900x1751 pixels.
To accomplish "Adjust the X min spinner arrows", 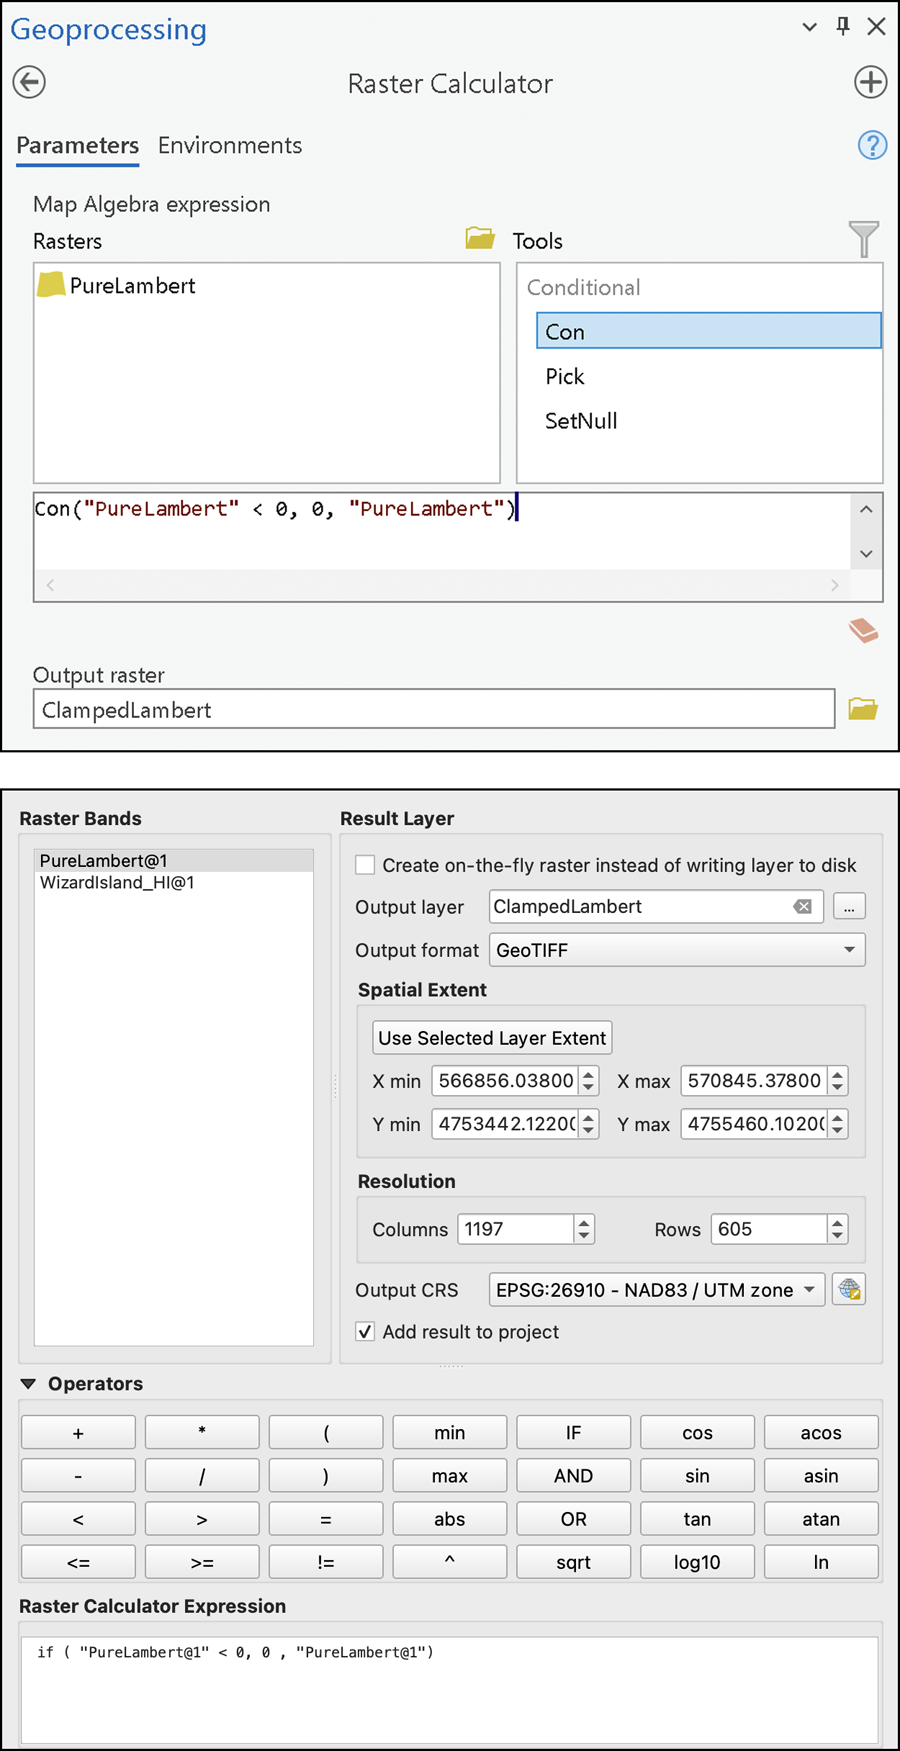I will [x=589, y=1081].
